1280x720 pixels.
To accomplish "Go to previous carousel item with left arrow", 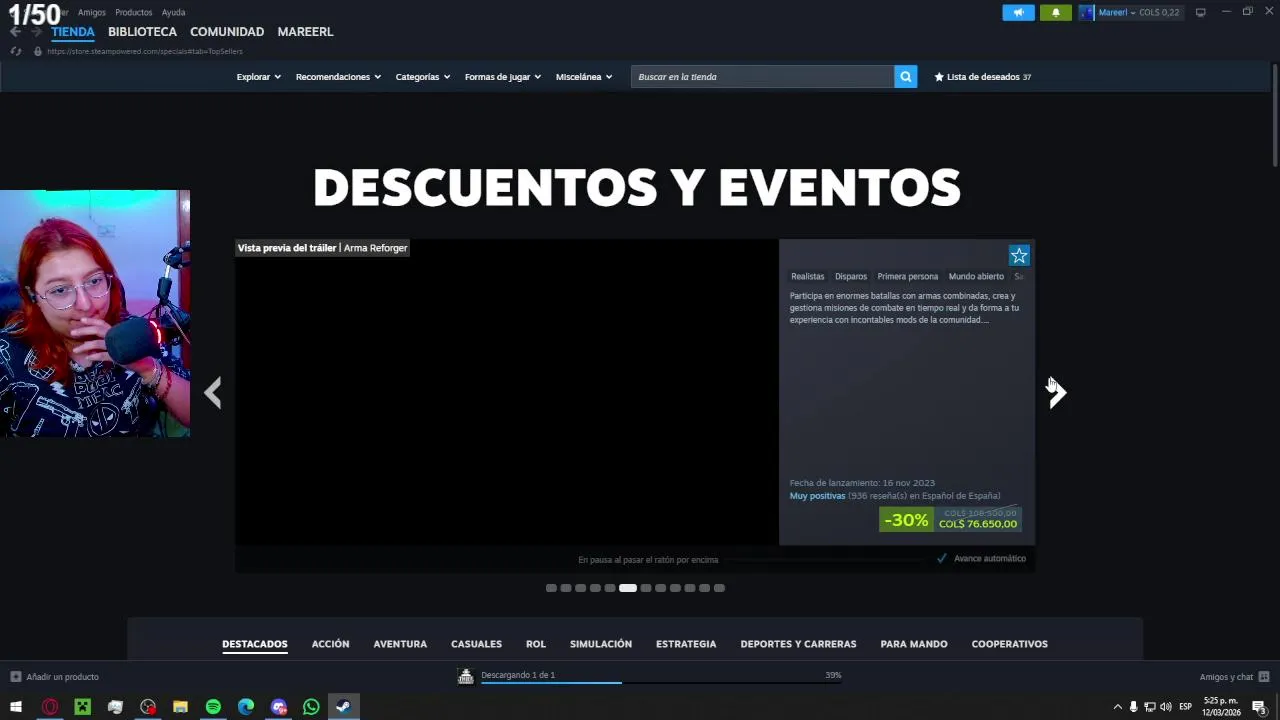I will [x=212, y=393].
